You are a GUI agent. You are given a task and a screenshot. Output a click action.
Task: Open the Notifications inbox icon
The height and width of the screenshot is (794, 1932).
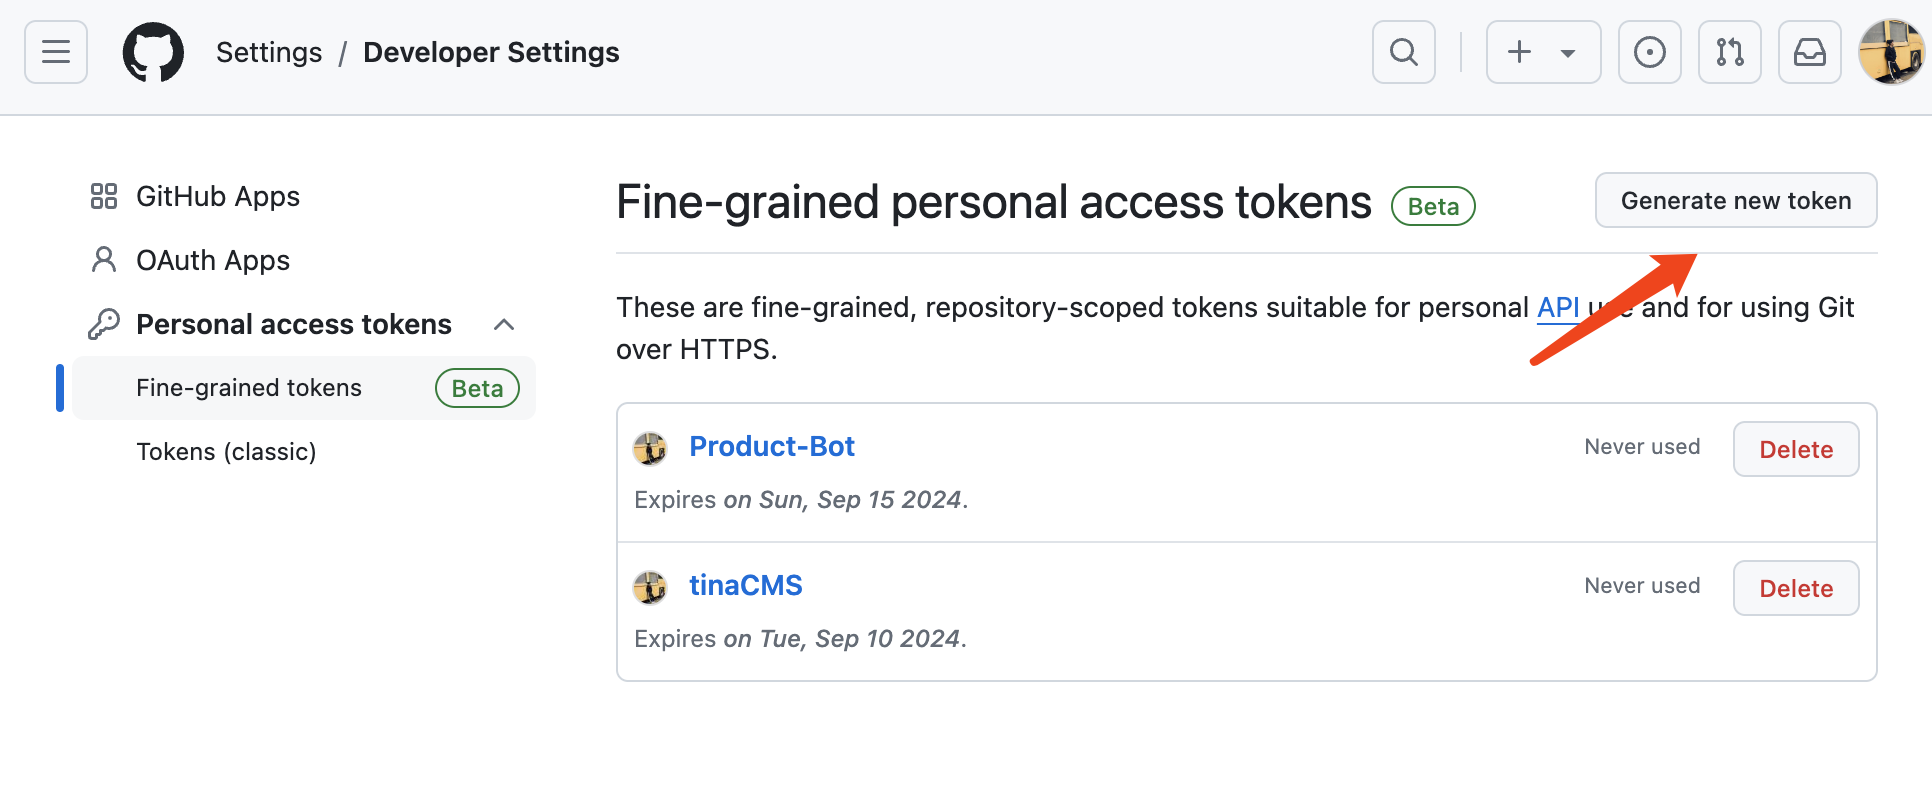tap(1810, 52)
